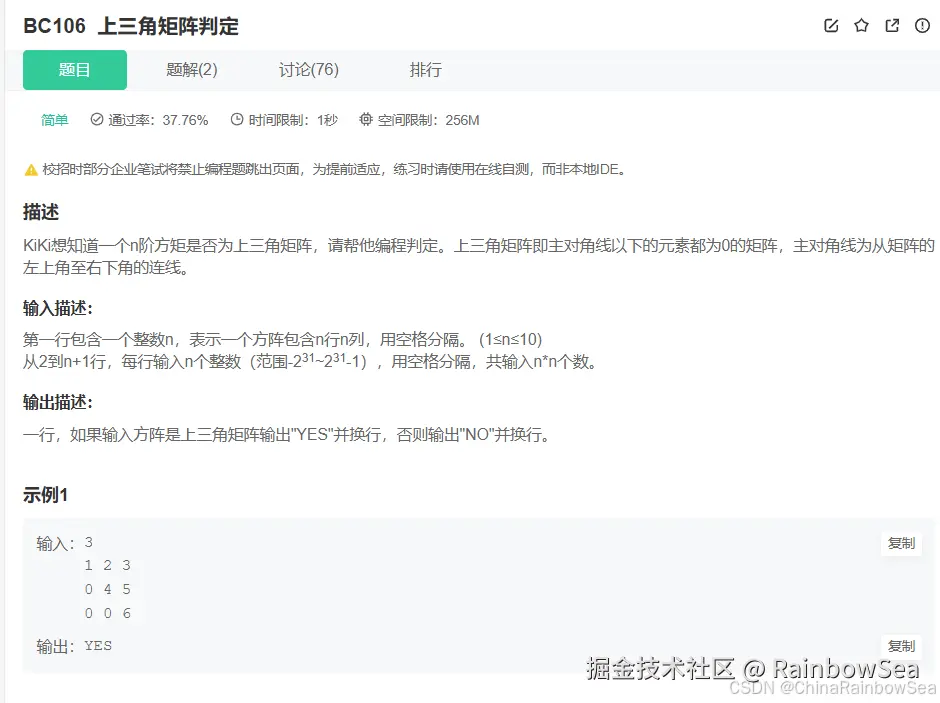View the 排行 tab
This screenshot has width=940, height=703.
click(425, 70)
